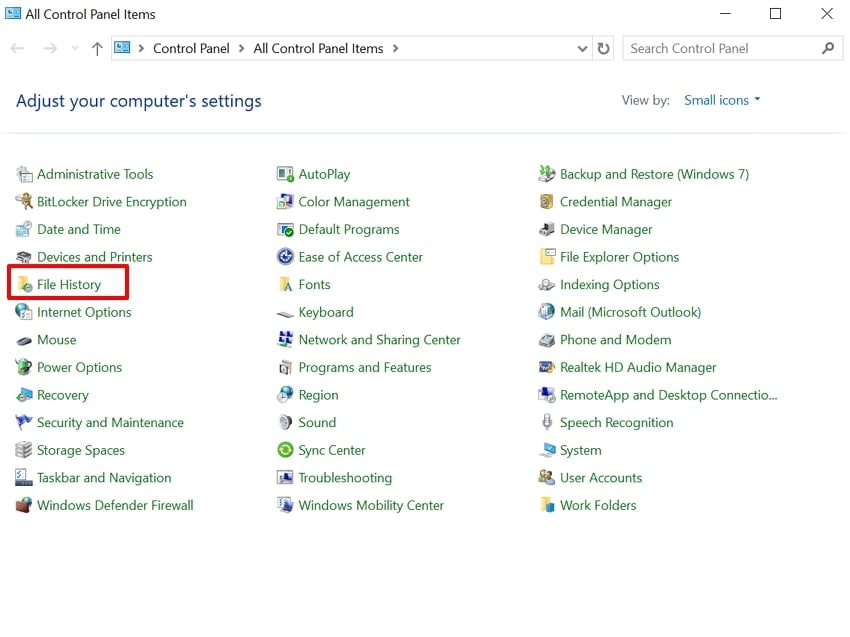Open Administrative Tools

95,173
